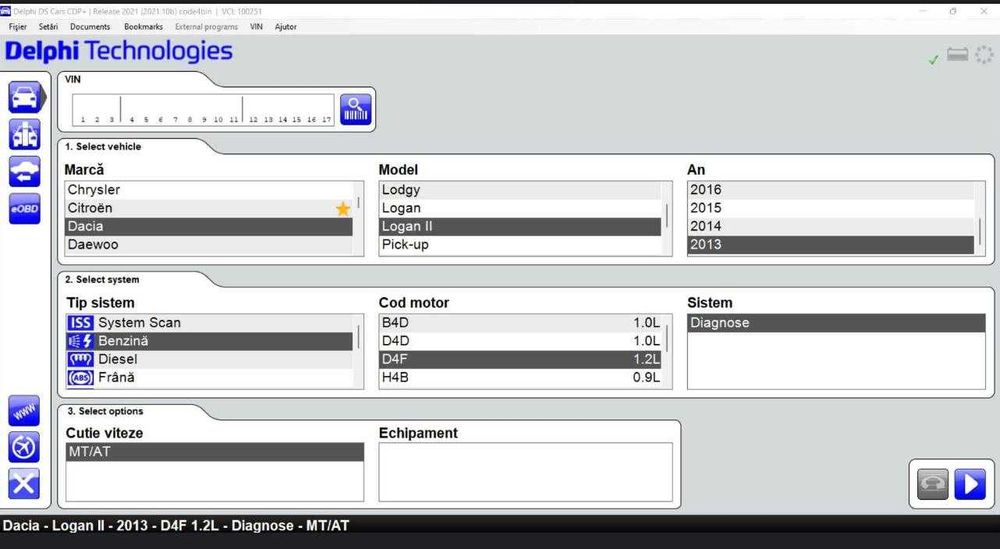Select Benzină system type
The width and height of the screenshot is (1000, 549).
tap(209, 341)
